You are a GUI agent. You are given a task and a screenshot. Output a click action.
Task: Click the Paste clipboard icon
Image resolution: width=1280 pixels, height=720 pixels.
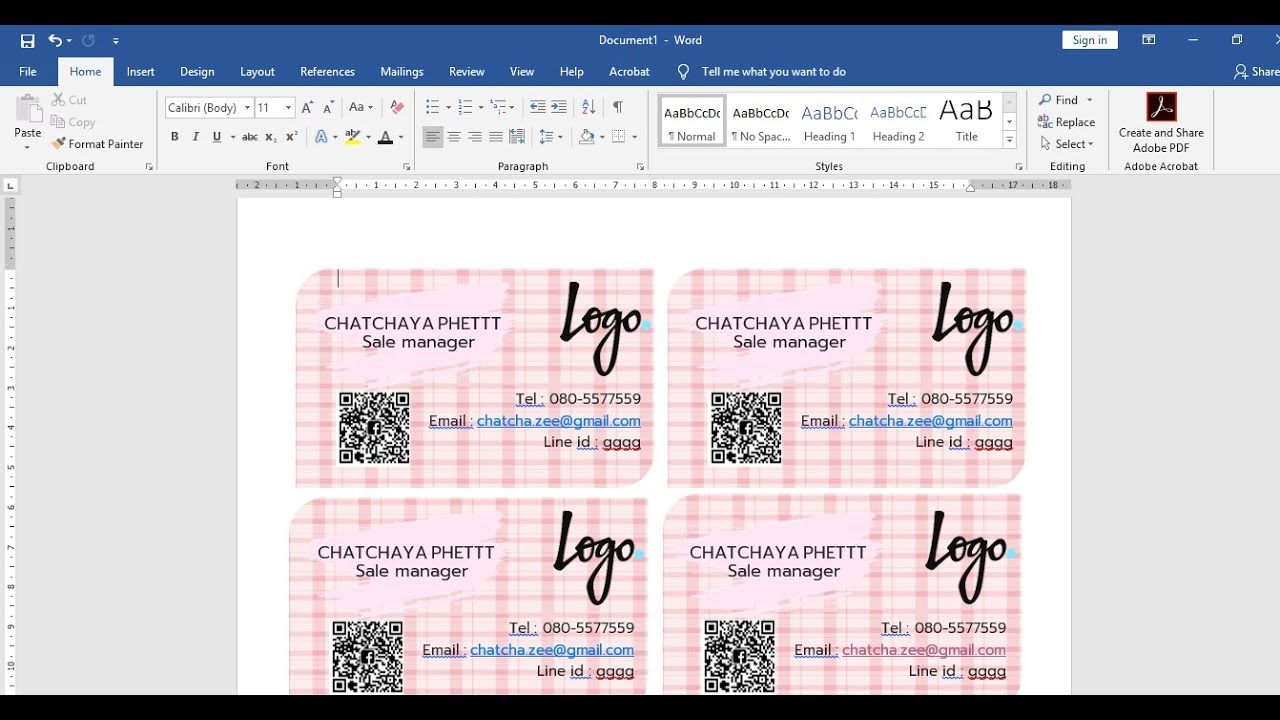point(28,110)
